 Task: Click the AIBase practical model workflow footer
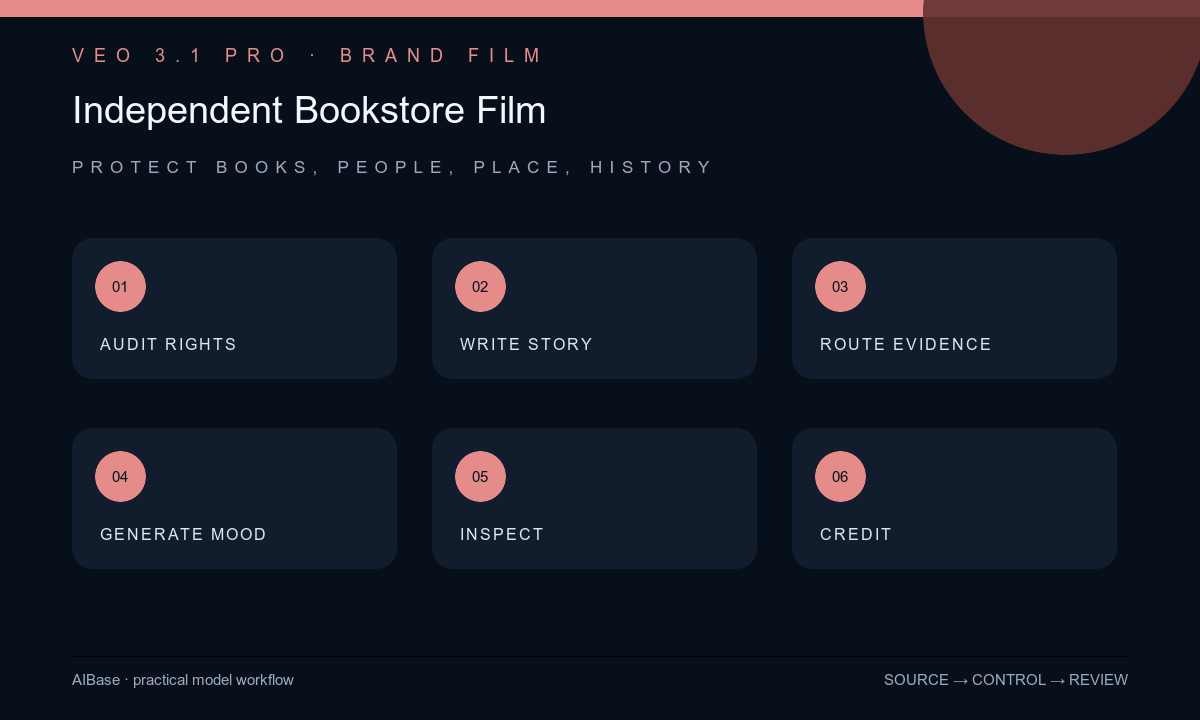pyautogui.click(x=183, y=680)
